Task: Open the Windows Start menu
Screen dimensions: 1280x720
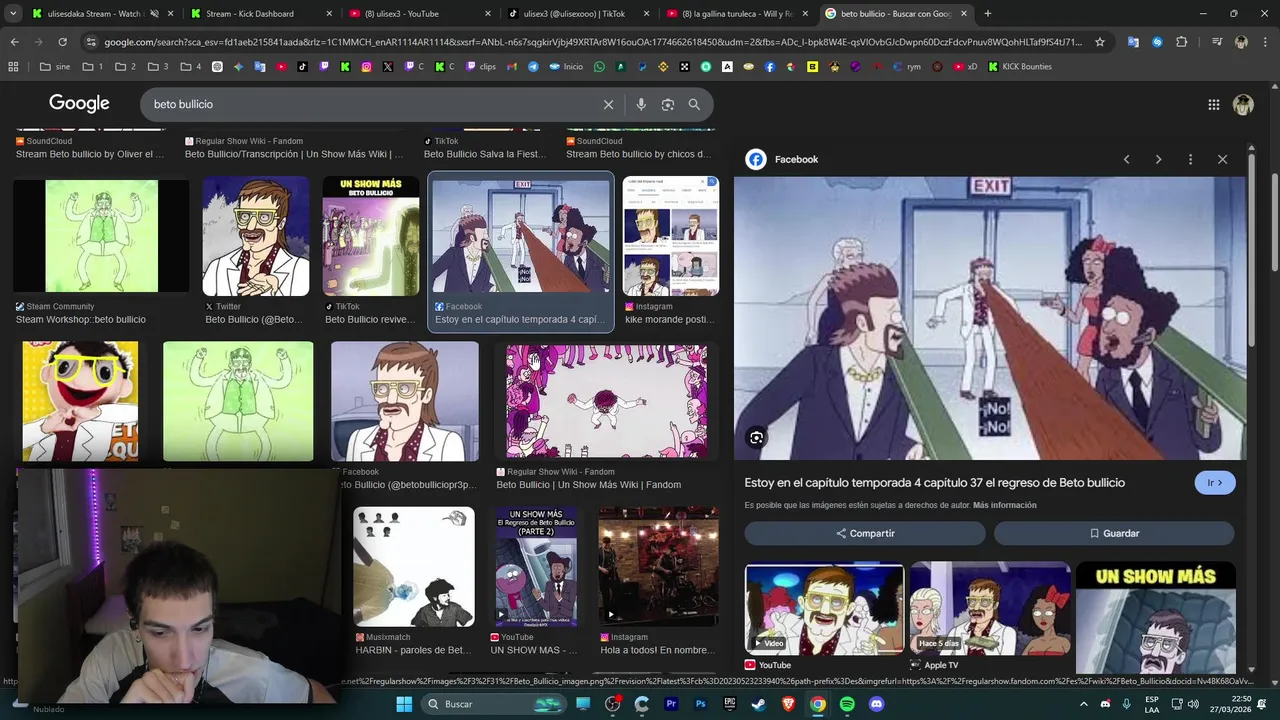Action: [404, 704]
